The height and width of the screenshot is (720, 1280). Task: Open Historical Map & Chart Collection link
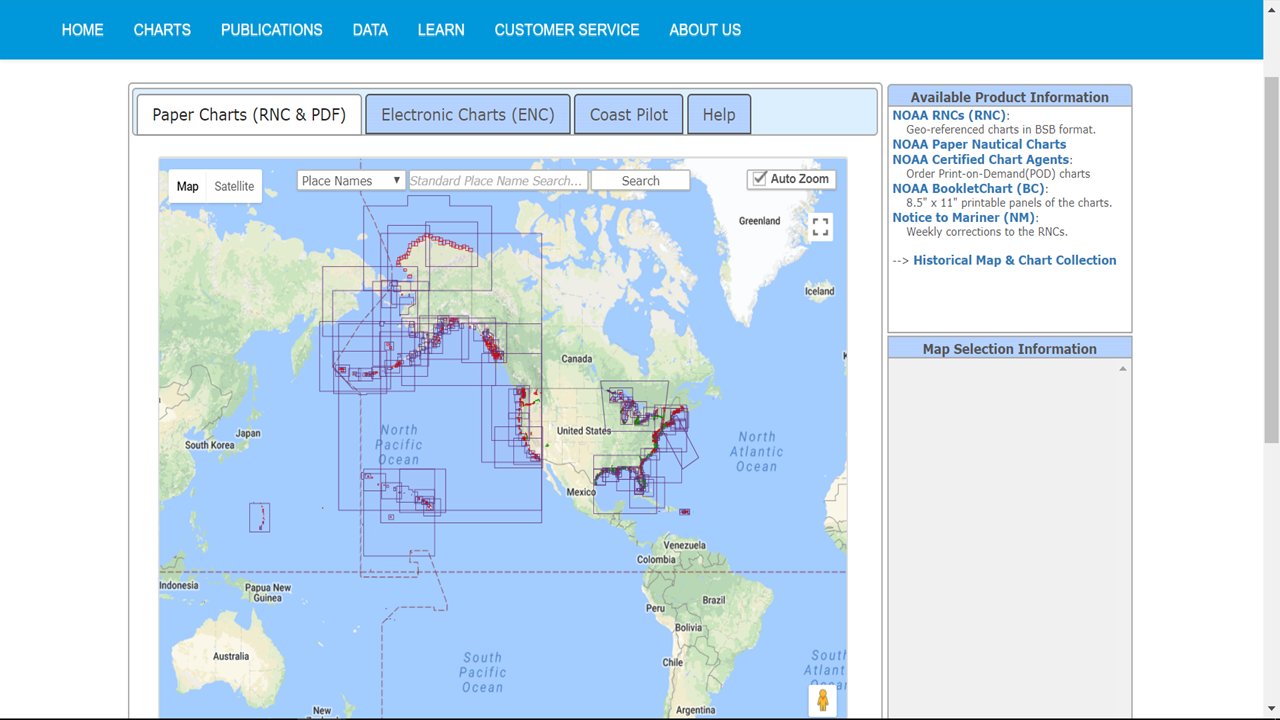[1015, 260]
